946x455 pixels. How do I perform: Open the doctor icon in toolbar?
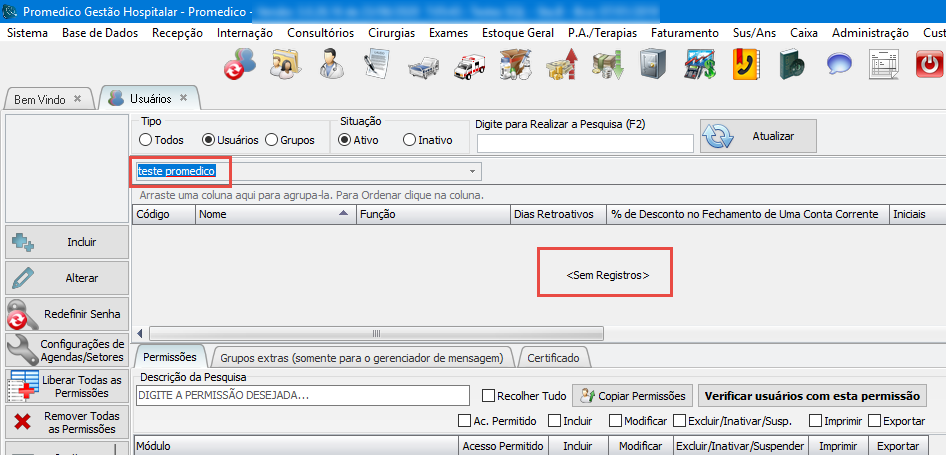[332, 66]
